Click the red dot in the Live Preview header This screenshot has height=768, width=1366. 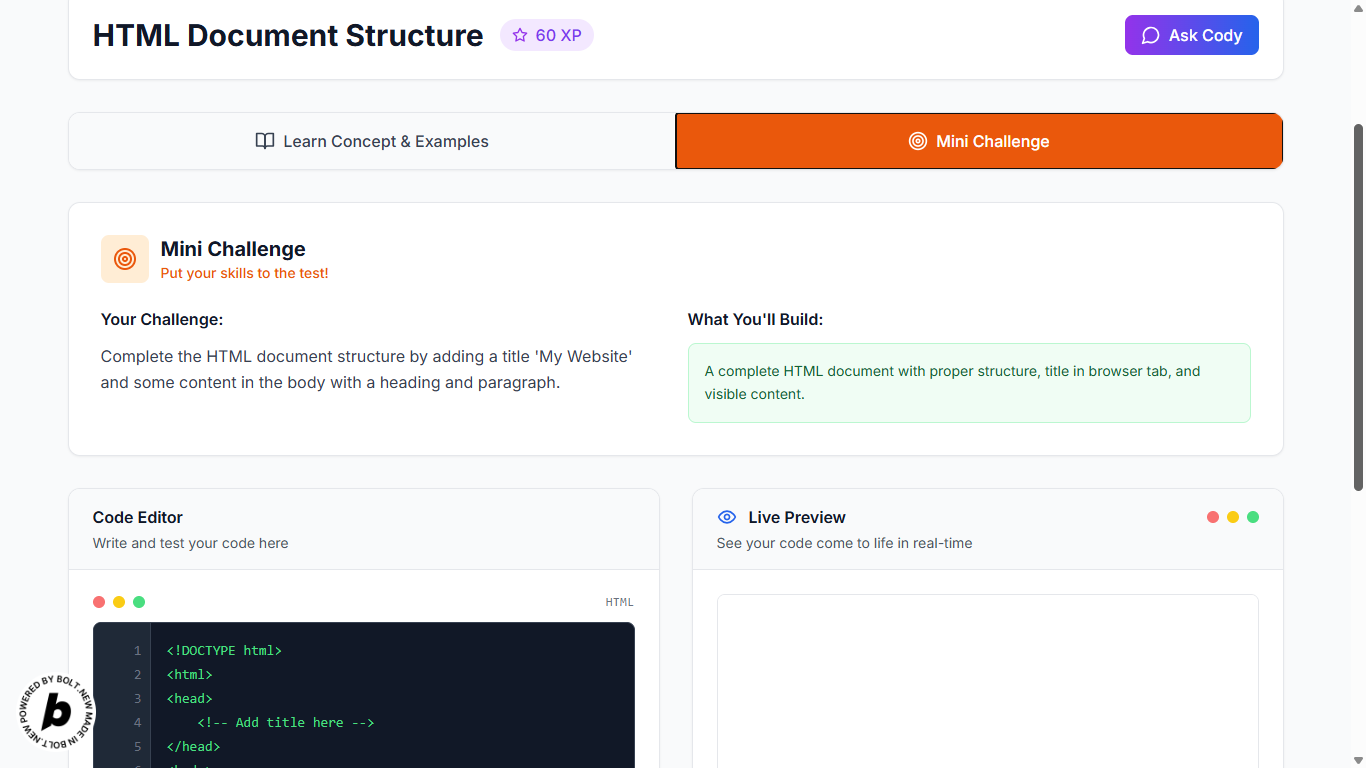coord(1213,517)
